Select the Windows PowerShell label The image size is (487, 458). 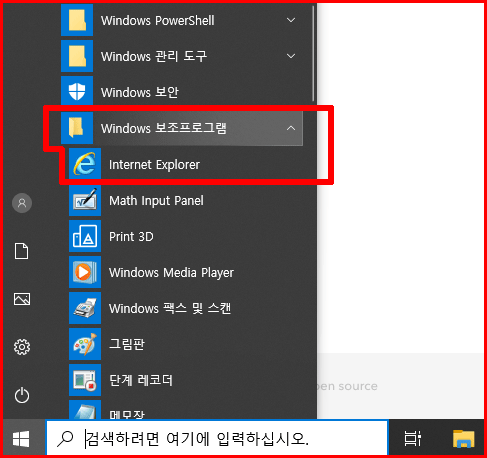(x=158, y=21)
